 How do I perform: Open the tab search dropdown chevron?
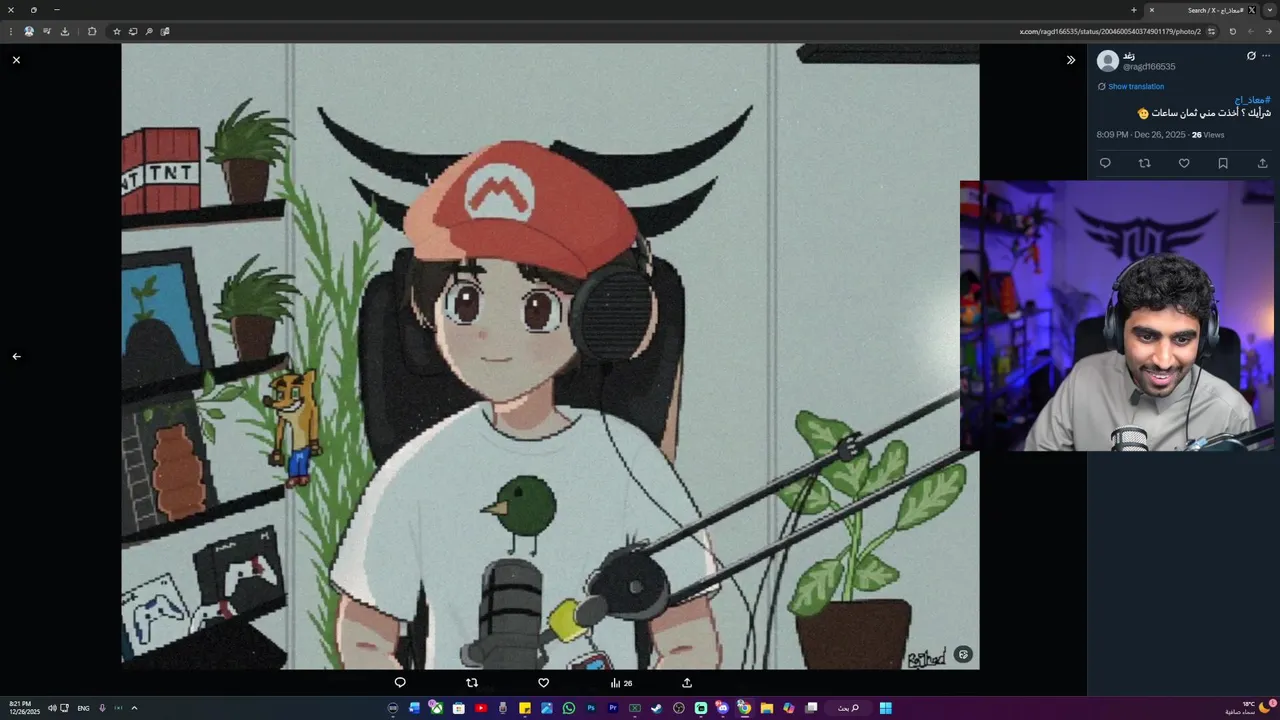1270,10
